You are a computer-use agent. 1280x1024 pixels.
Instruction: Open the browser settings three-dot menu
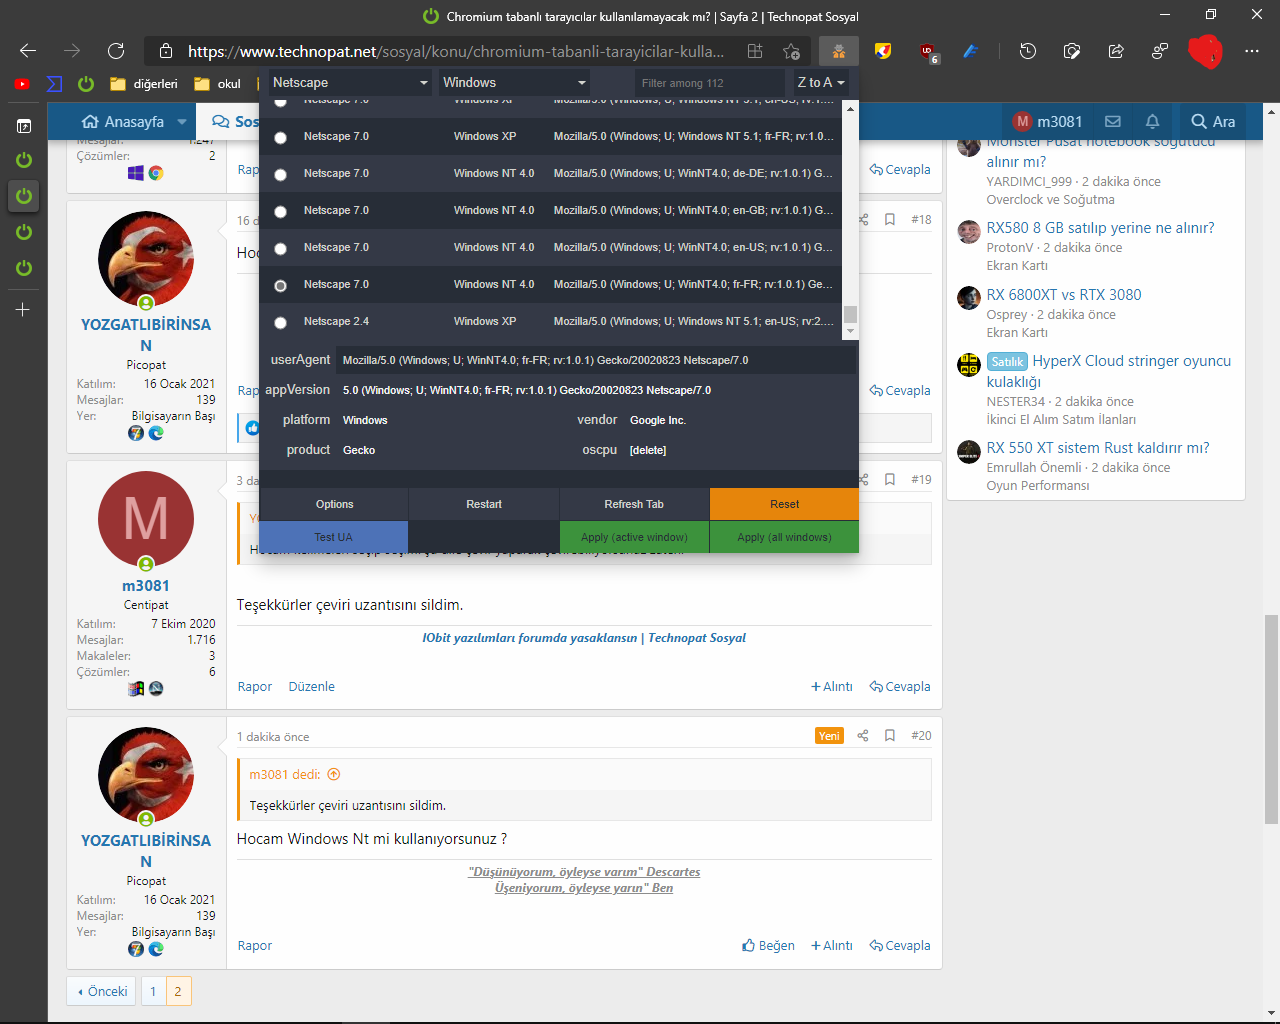tap(1252, 51)
